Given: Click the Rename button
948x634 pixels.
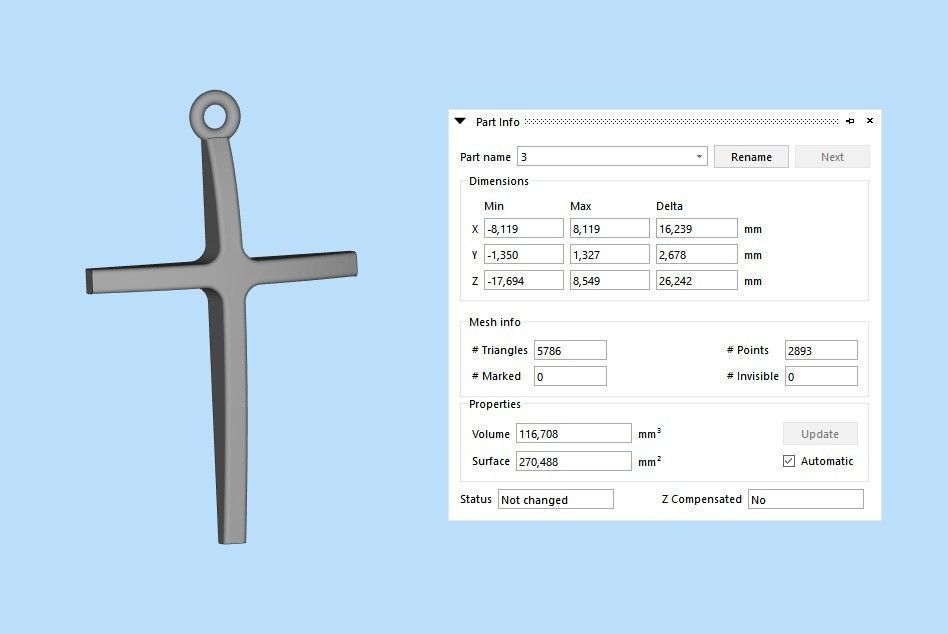Looking at the screenshot, I should (751, 157).
